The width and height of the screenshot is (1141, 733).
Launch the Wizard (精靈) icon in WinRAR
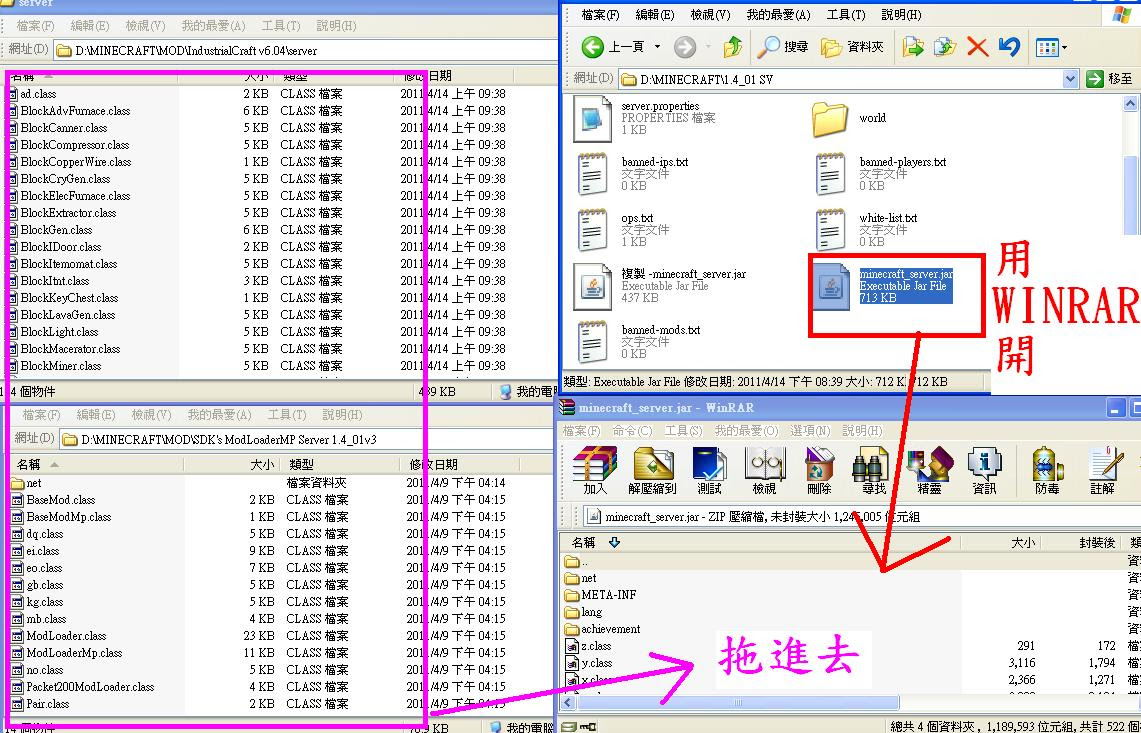[929, 471]
